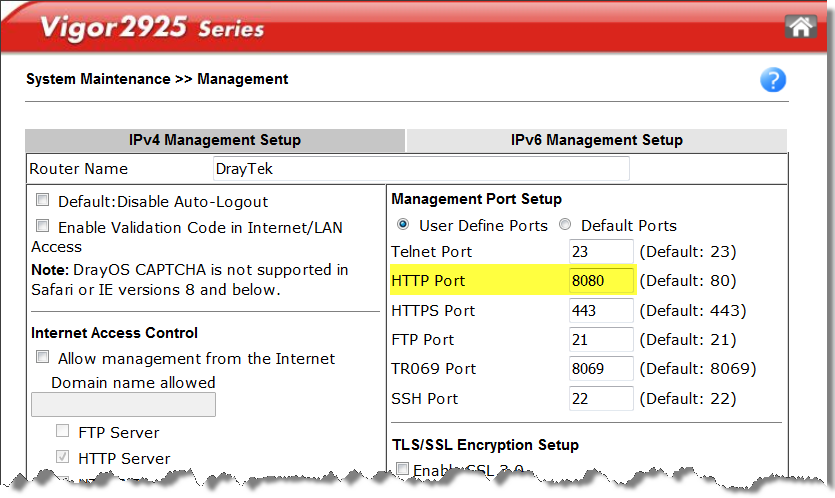Viewport: 835px width, 498px height.
Task: Click the TR069 Port input field
Action: 601,369
